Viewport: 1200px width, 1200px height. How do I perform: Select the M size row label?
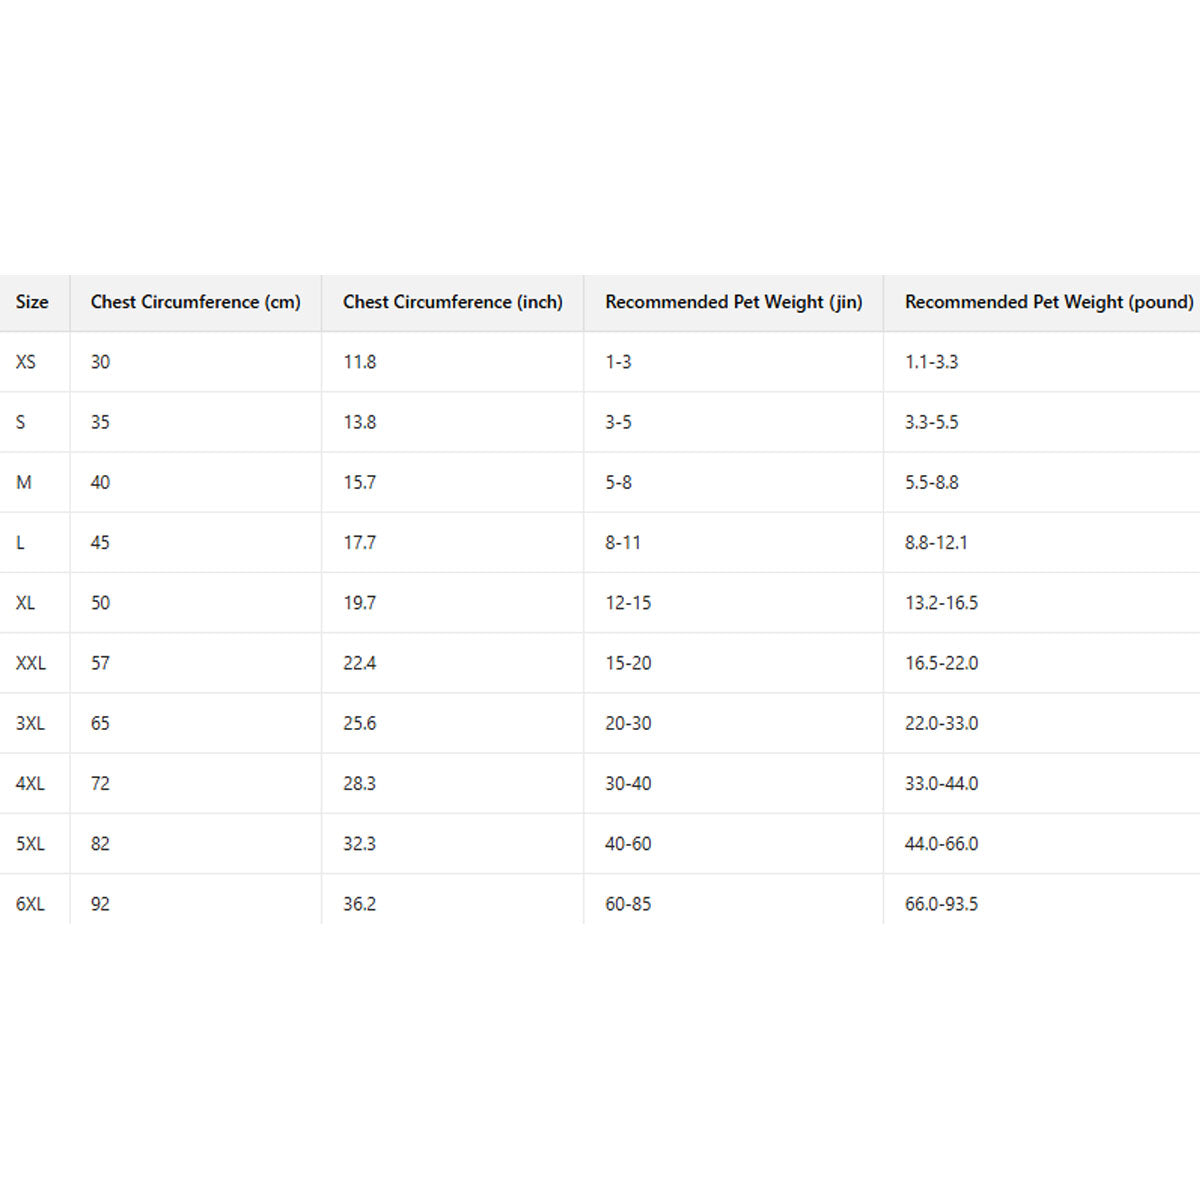pyautogui.click(x=24, y=482)
